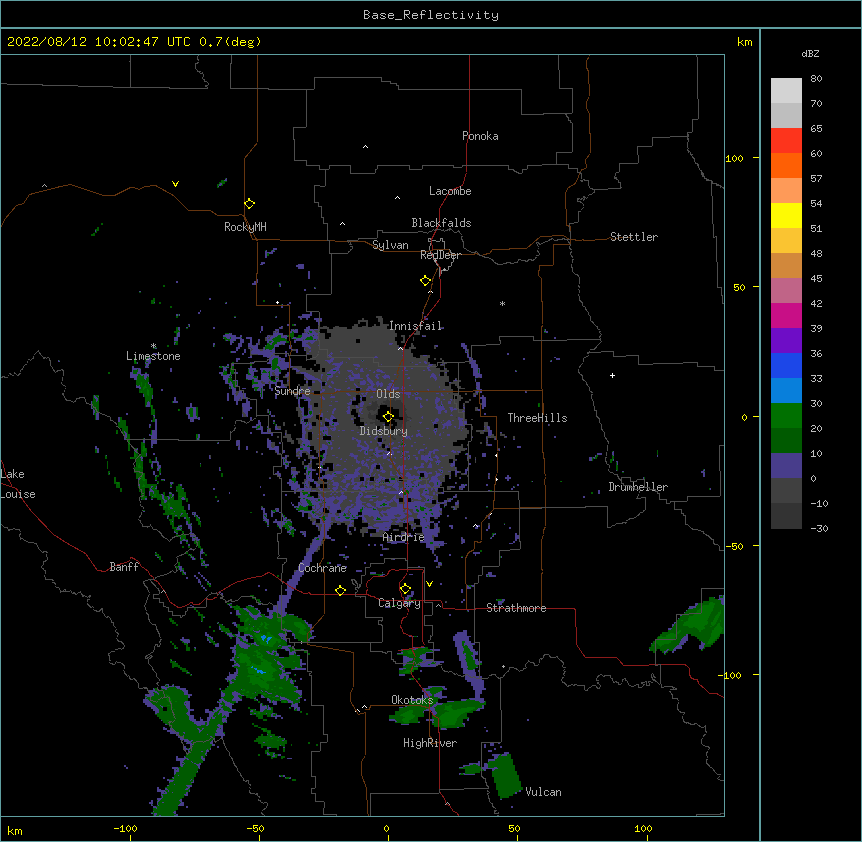Click the white plus marker north of Drumheller

click(x=612, y=375)
